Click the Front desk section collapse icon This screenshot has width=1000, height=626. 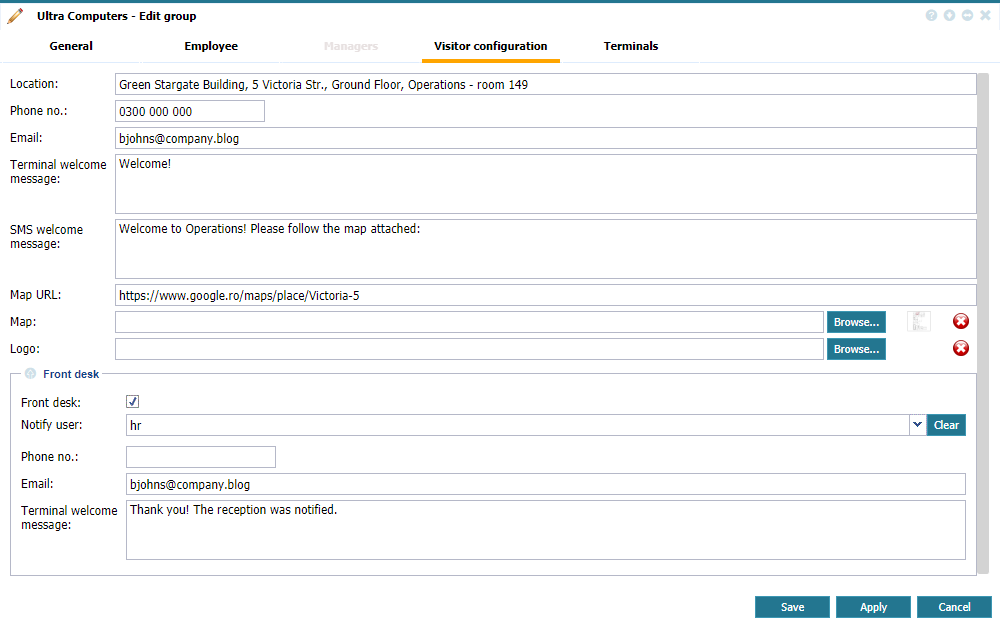(x=30, y=374)
